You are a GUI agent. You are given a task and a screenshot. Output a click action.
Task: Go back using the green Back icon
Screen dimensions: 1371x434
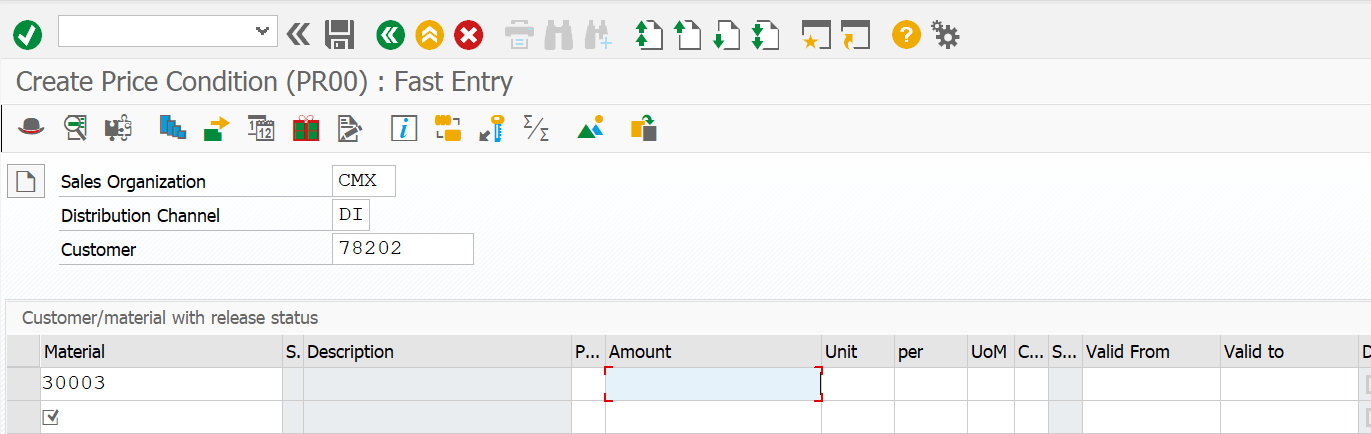click(x=390, y=35)
